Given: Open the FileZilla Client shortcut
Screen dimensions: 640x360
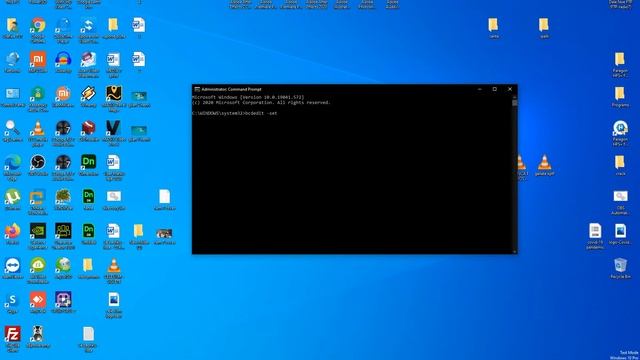Looking at the screenshot, I should pos(13,339).
